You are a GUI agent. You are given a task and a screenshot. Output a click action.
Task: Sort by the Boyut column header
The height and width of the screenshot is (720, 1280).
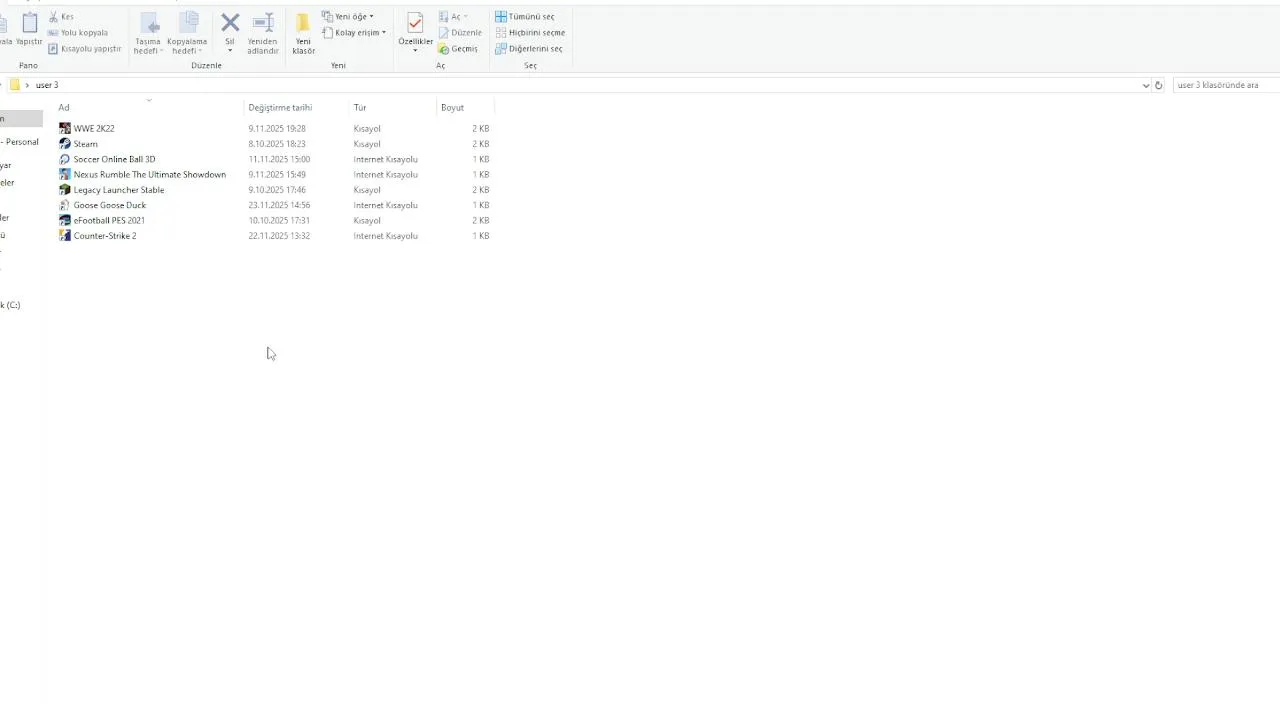tap(452, 108)
